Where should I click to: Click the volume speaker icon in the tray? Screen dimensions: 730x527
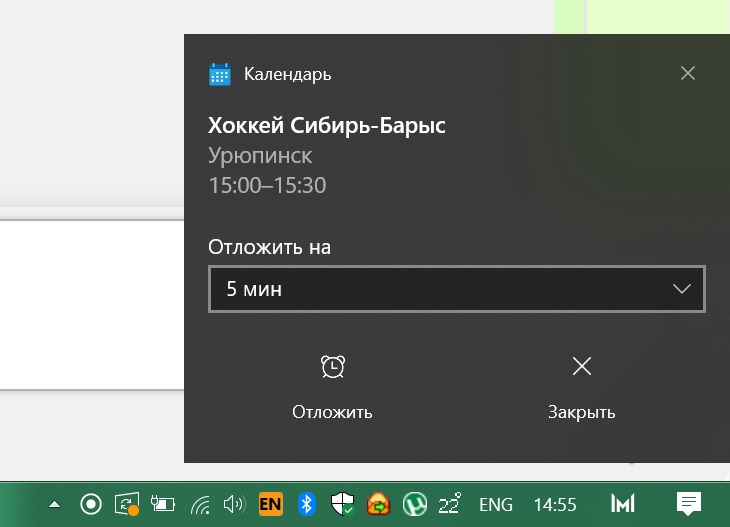pos(234,504)
